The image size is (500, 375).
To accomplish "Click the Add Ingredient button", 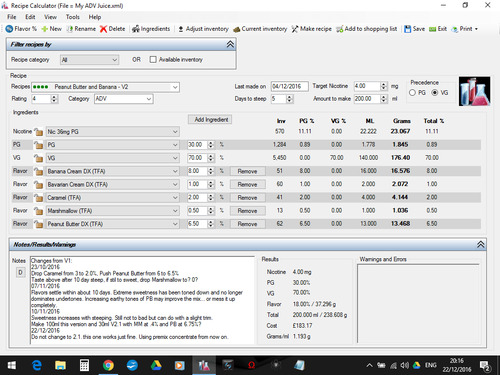I will (211, 120).
